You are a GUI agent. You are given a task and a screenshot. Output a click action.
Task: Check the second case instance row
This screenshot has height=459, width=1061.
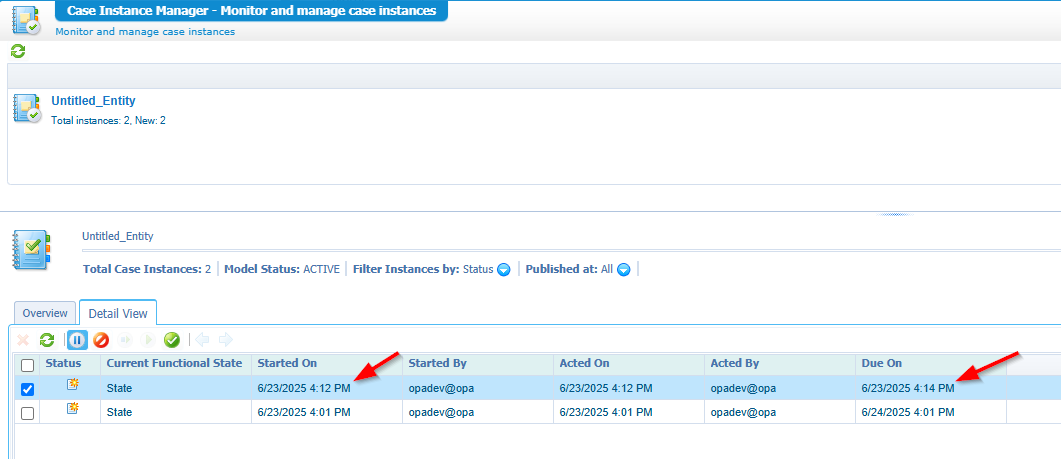(27, 413)
